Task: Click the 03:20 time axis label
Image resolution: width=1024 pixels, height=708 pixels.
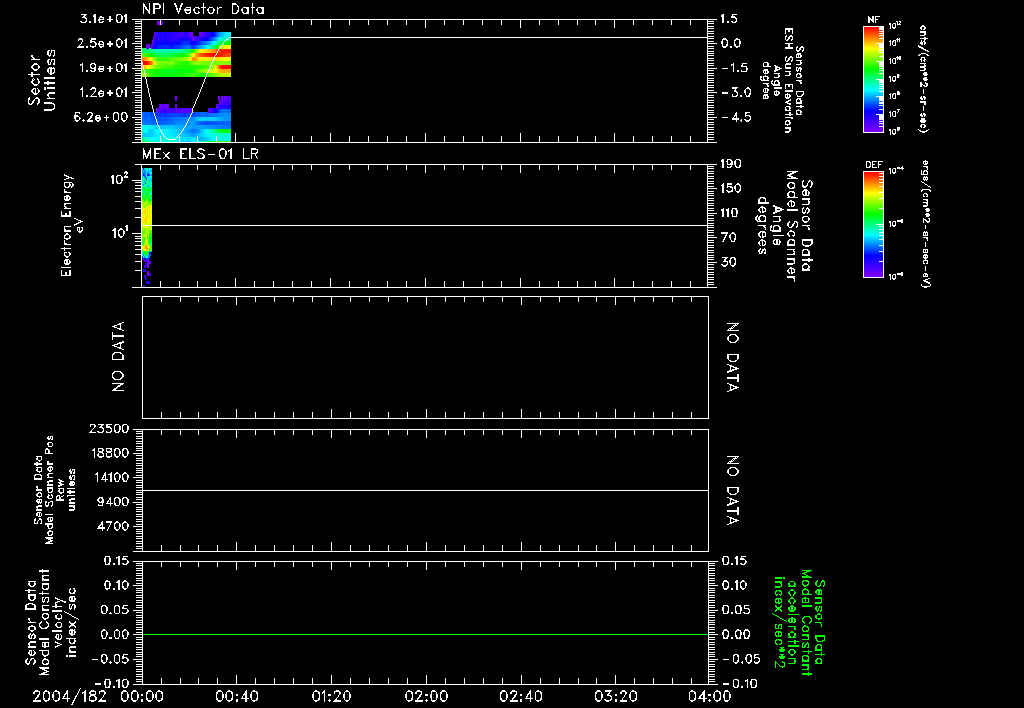Action: tap(616, 696)
